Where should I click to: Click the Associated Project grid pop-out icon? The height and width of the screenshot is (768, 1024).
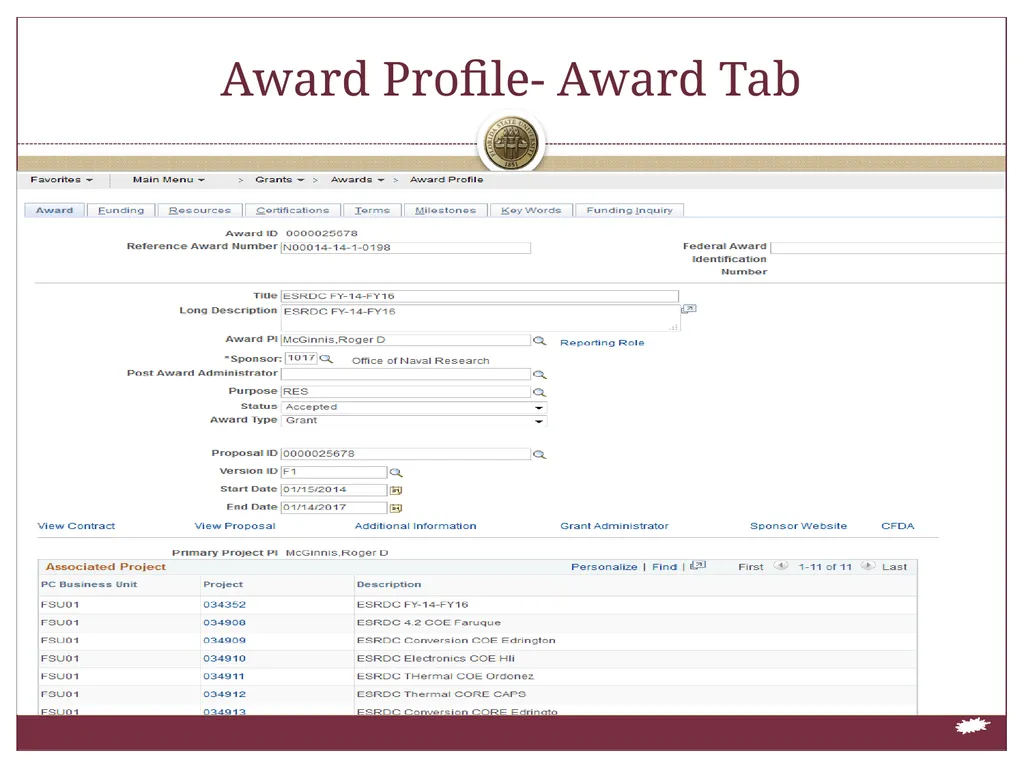click(698, 566)
